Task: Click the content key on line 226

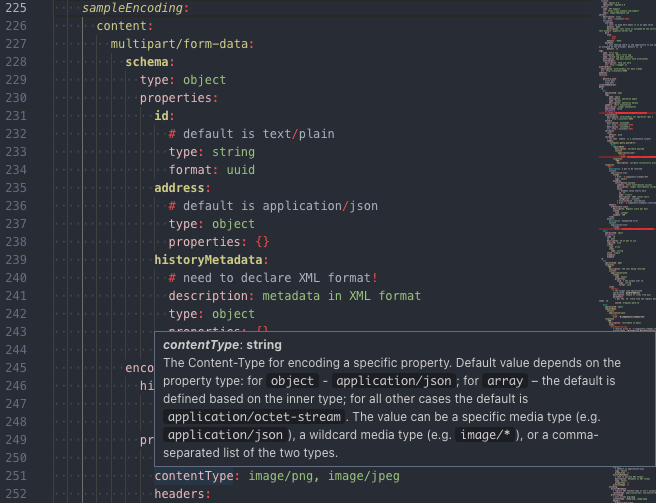Action: point(122,26)
